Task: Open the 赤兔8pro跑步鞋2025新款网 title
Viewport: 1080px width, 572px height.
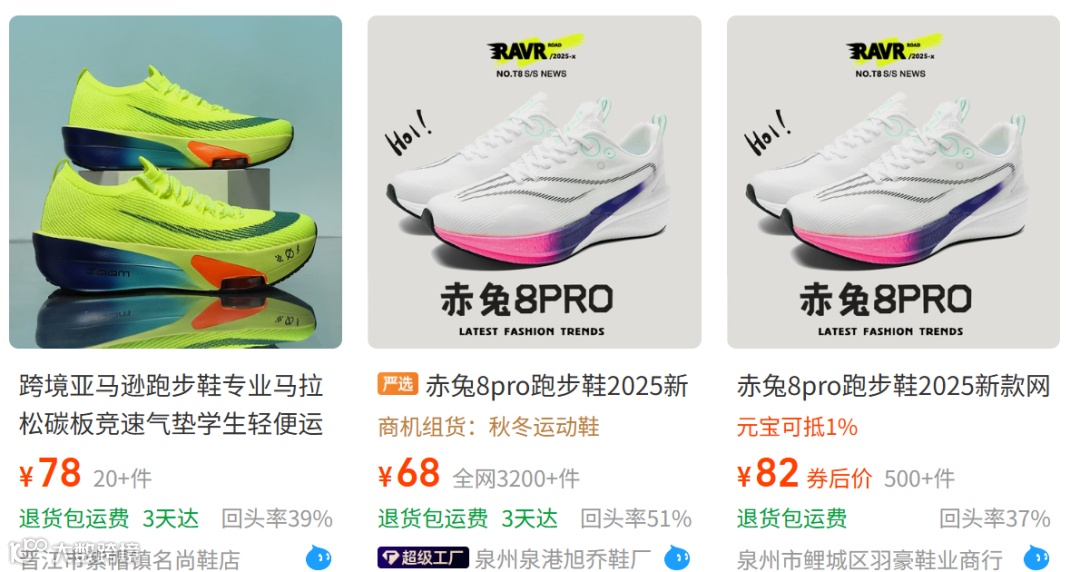Action: pyautogui.click(x=893, y=385)
